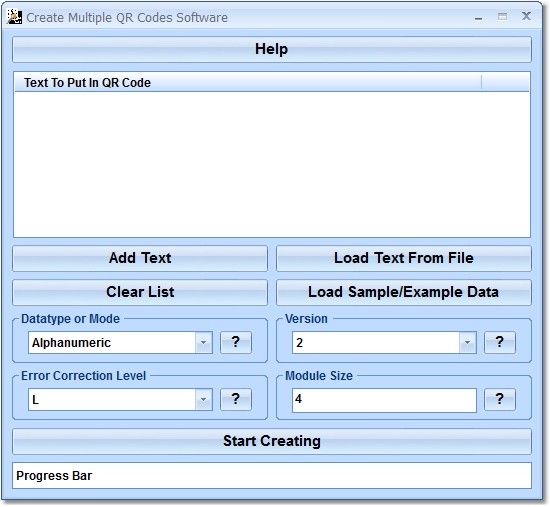This screenshot has height=507, width=550.
Task: Open the Datatype or Mode dropdown arrow
Action: [203, 342]
